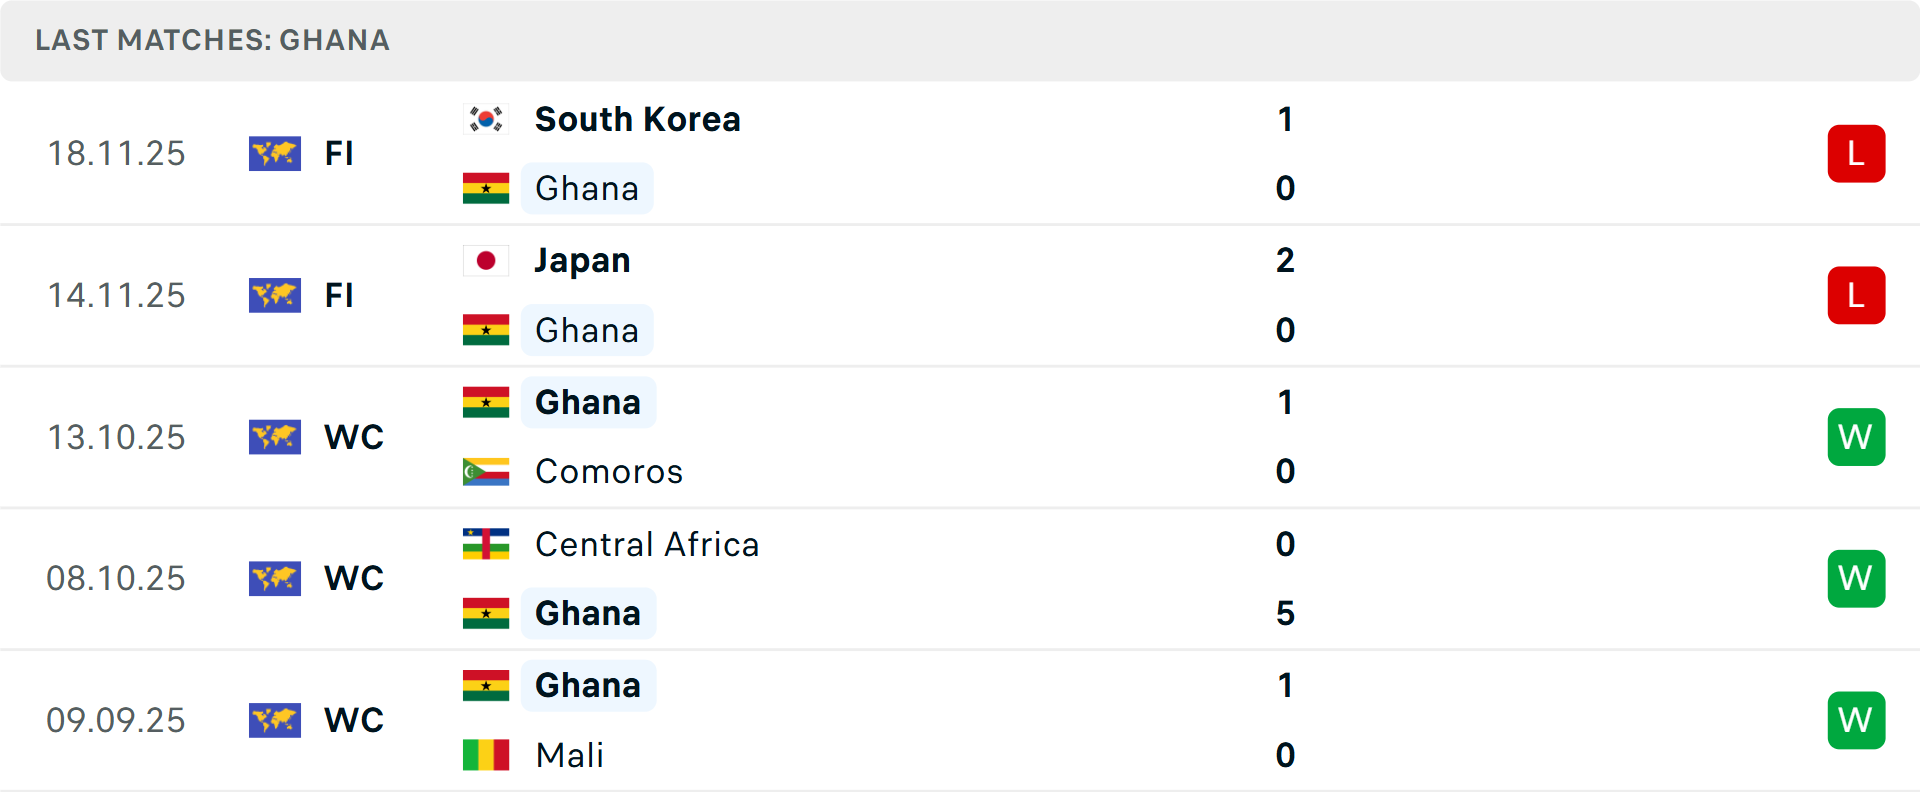Click the South Korea flag icon
1920x792 pixels.
(485, 119)
